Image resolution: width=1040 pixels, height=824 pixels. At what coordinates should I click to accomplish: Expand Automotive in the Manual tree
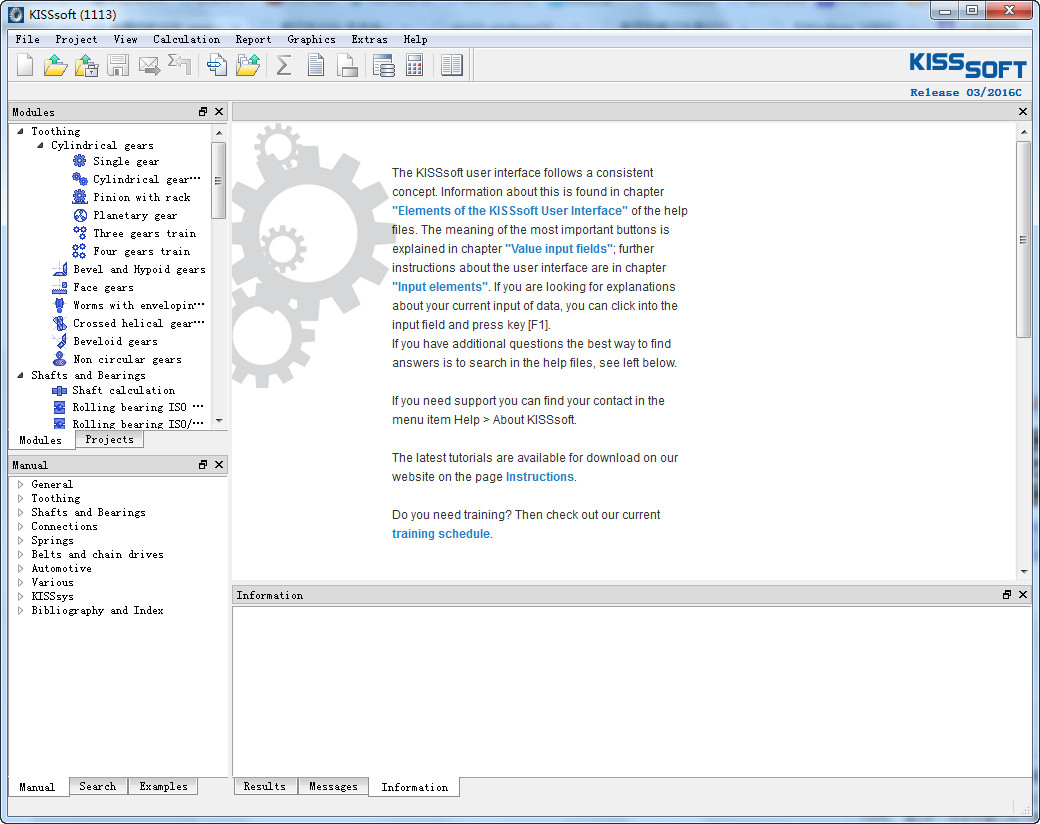pyautogui.click(x=21, y=569)
